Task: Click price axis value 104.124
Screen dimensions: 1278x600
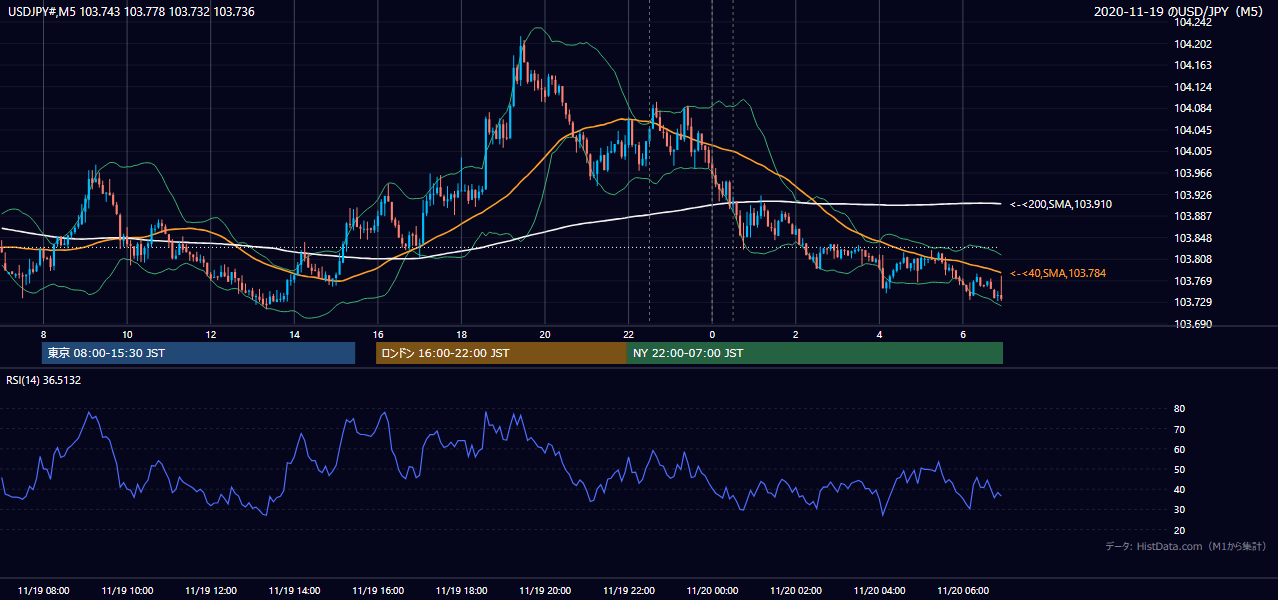Action: [1193, 87]
